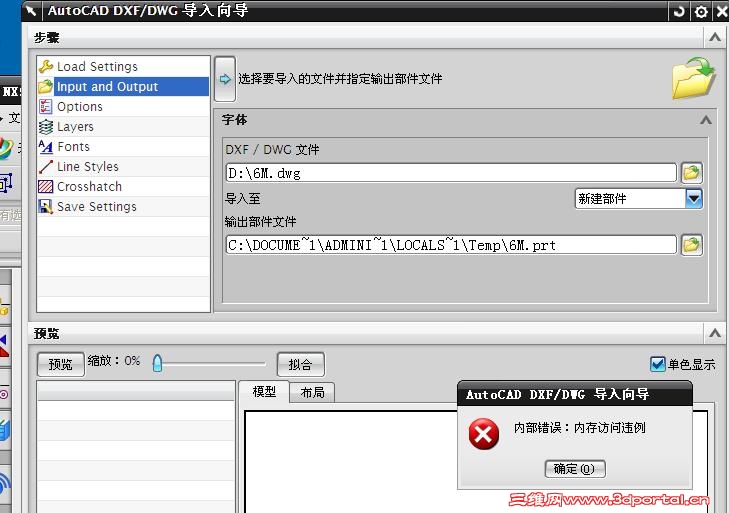The height and width of the screenshot is (513, 729).
Task: Open the Line Styles step
Action: coord(123,167)
